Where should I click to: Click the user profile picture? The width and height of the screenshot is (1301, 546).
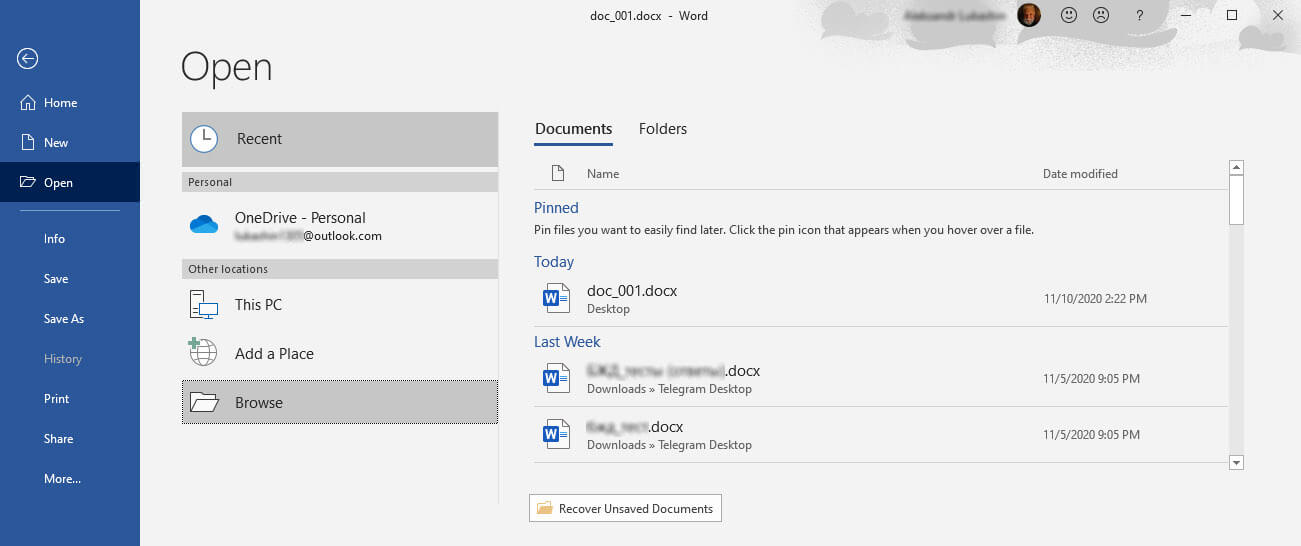[x=1029, y=15]
